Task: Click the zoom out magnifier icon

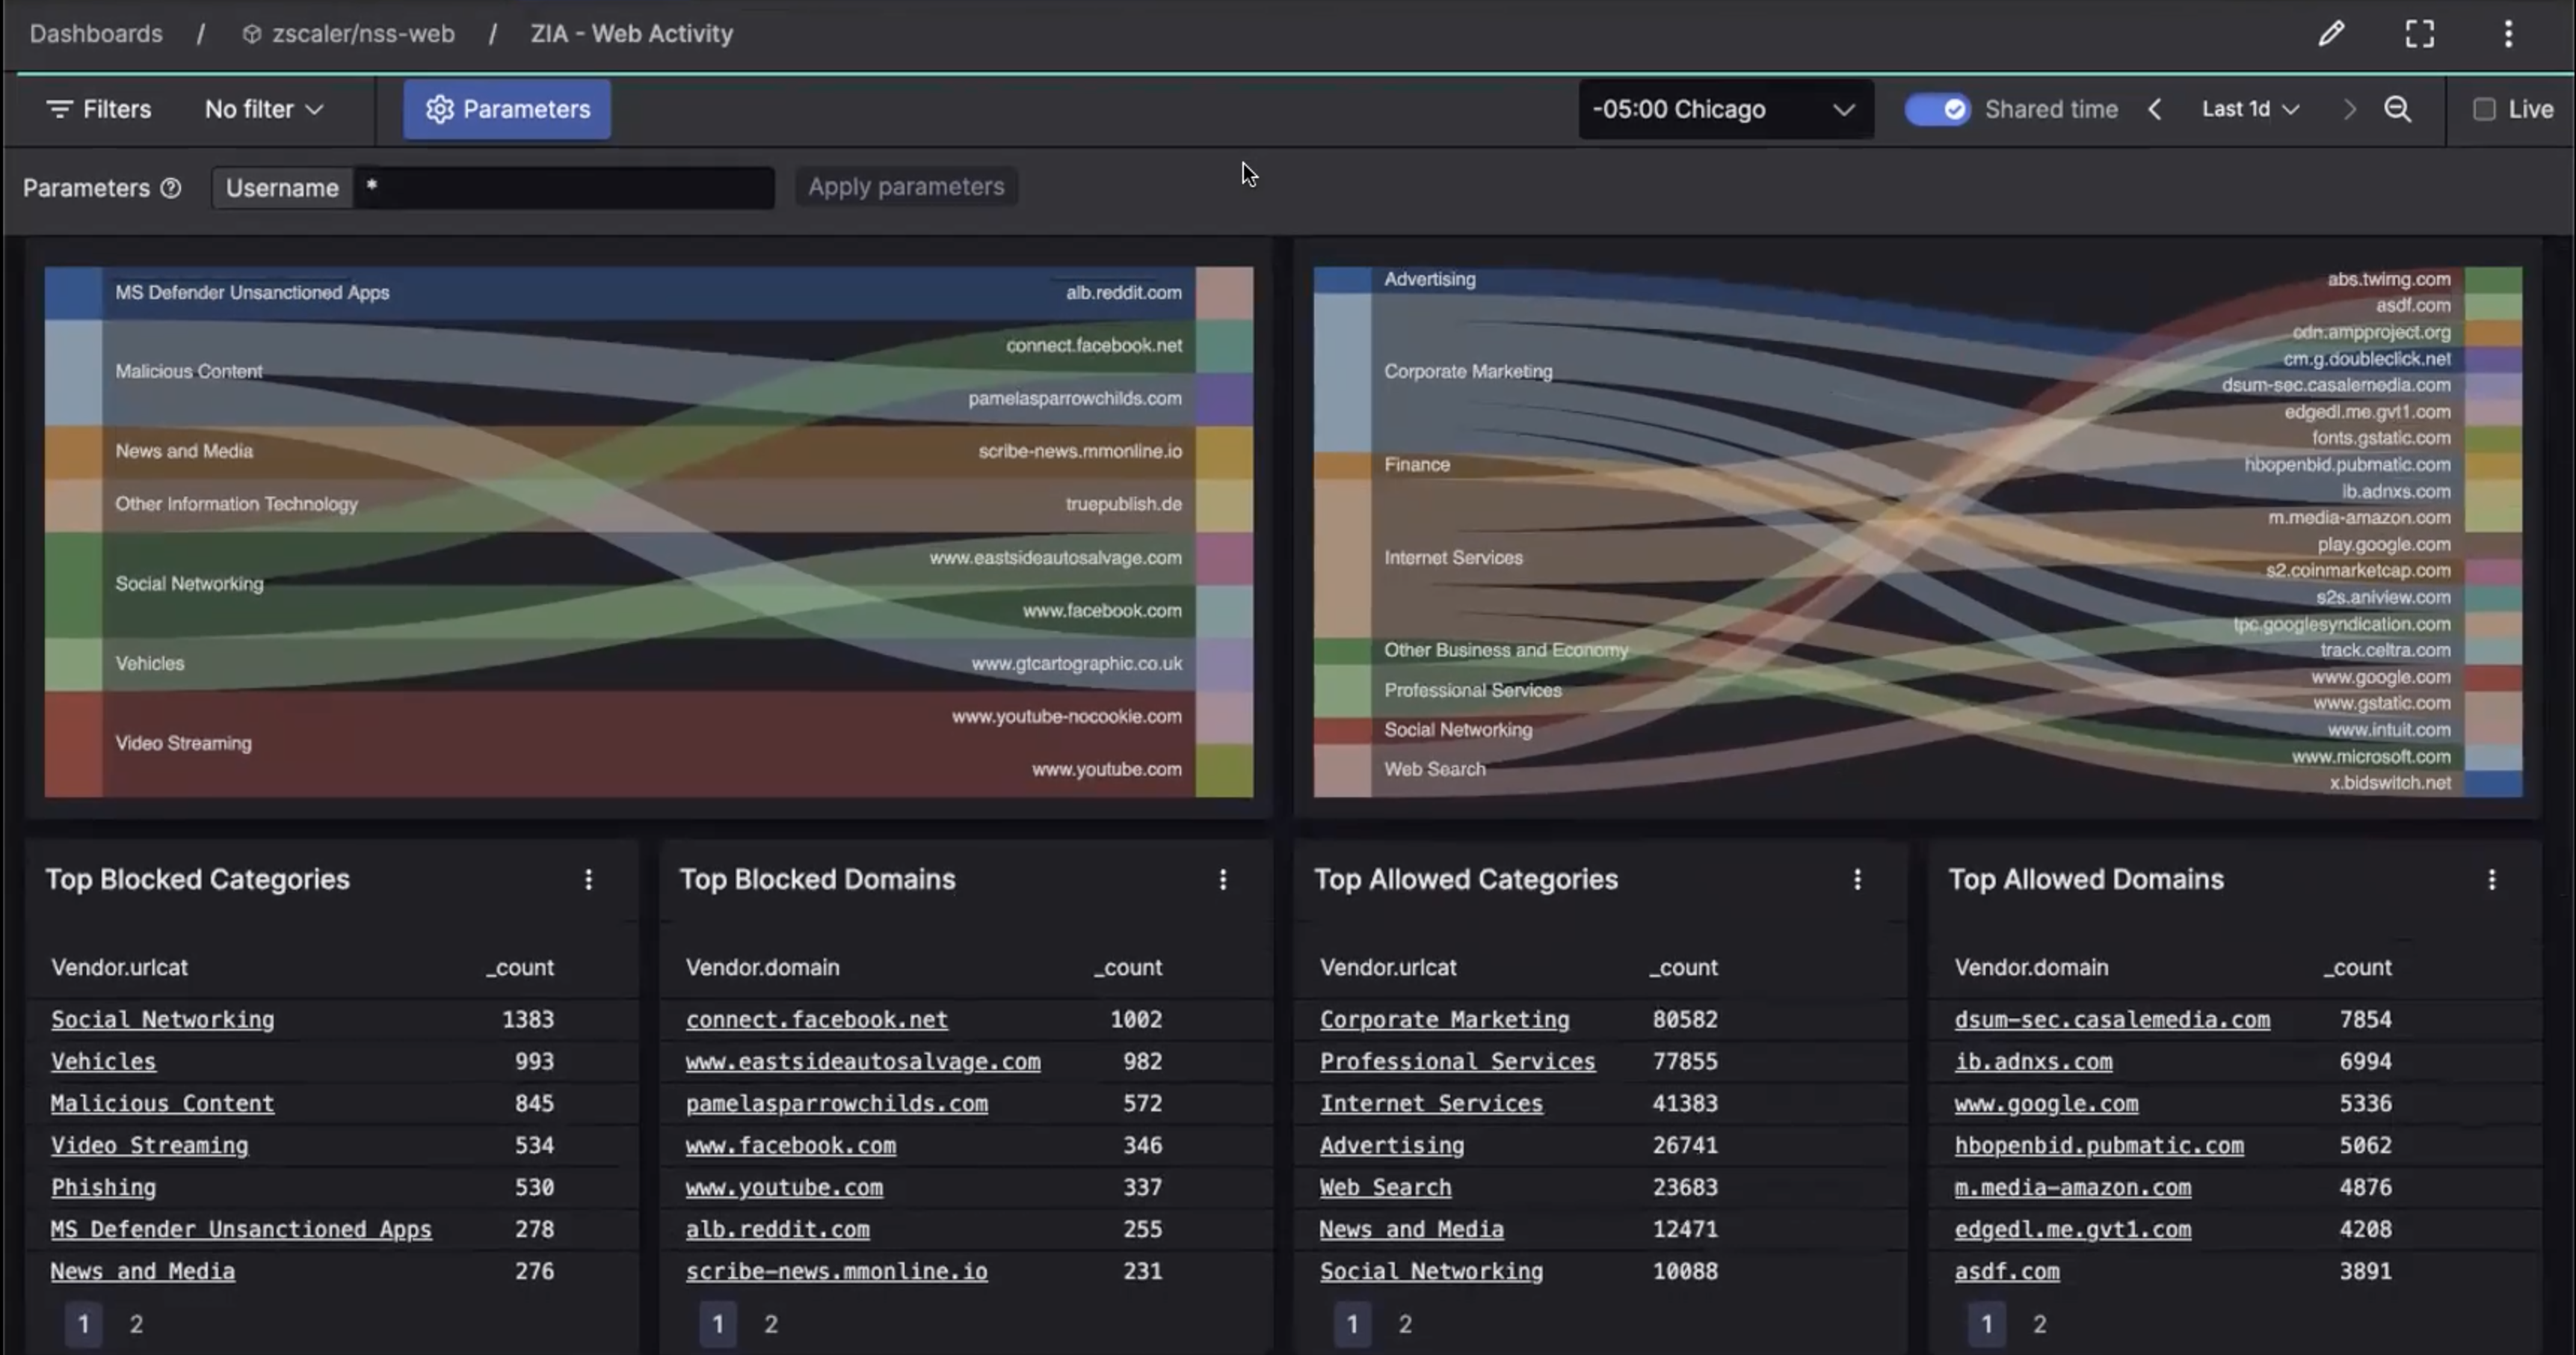Action: 2397,109
